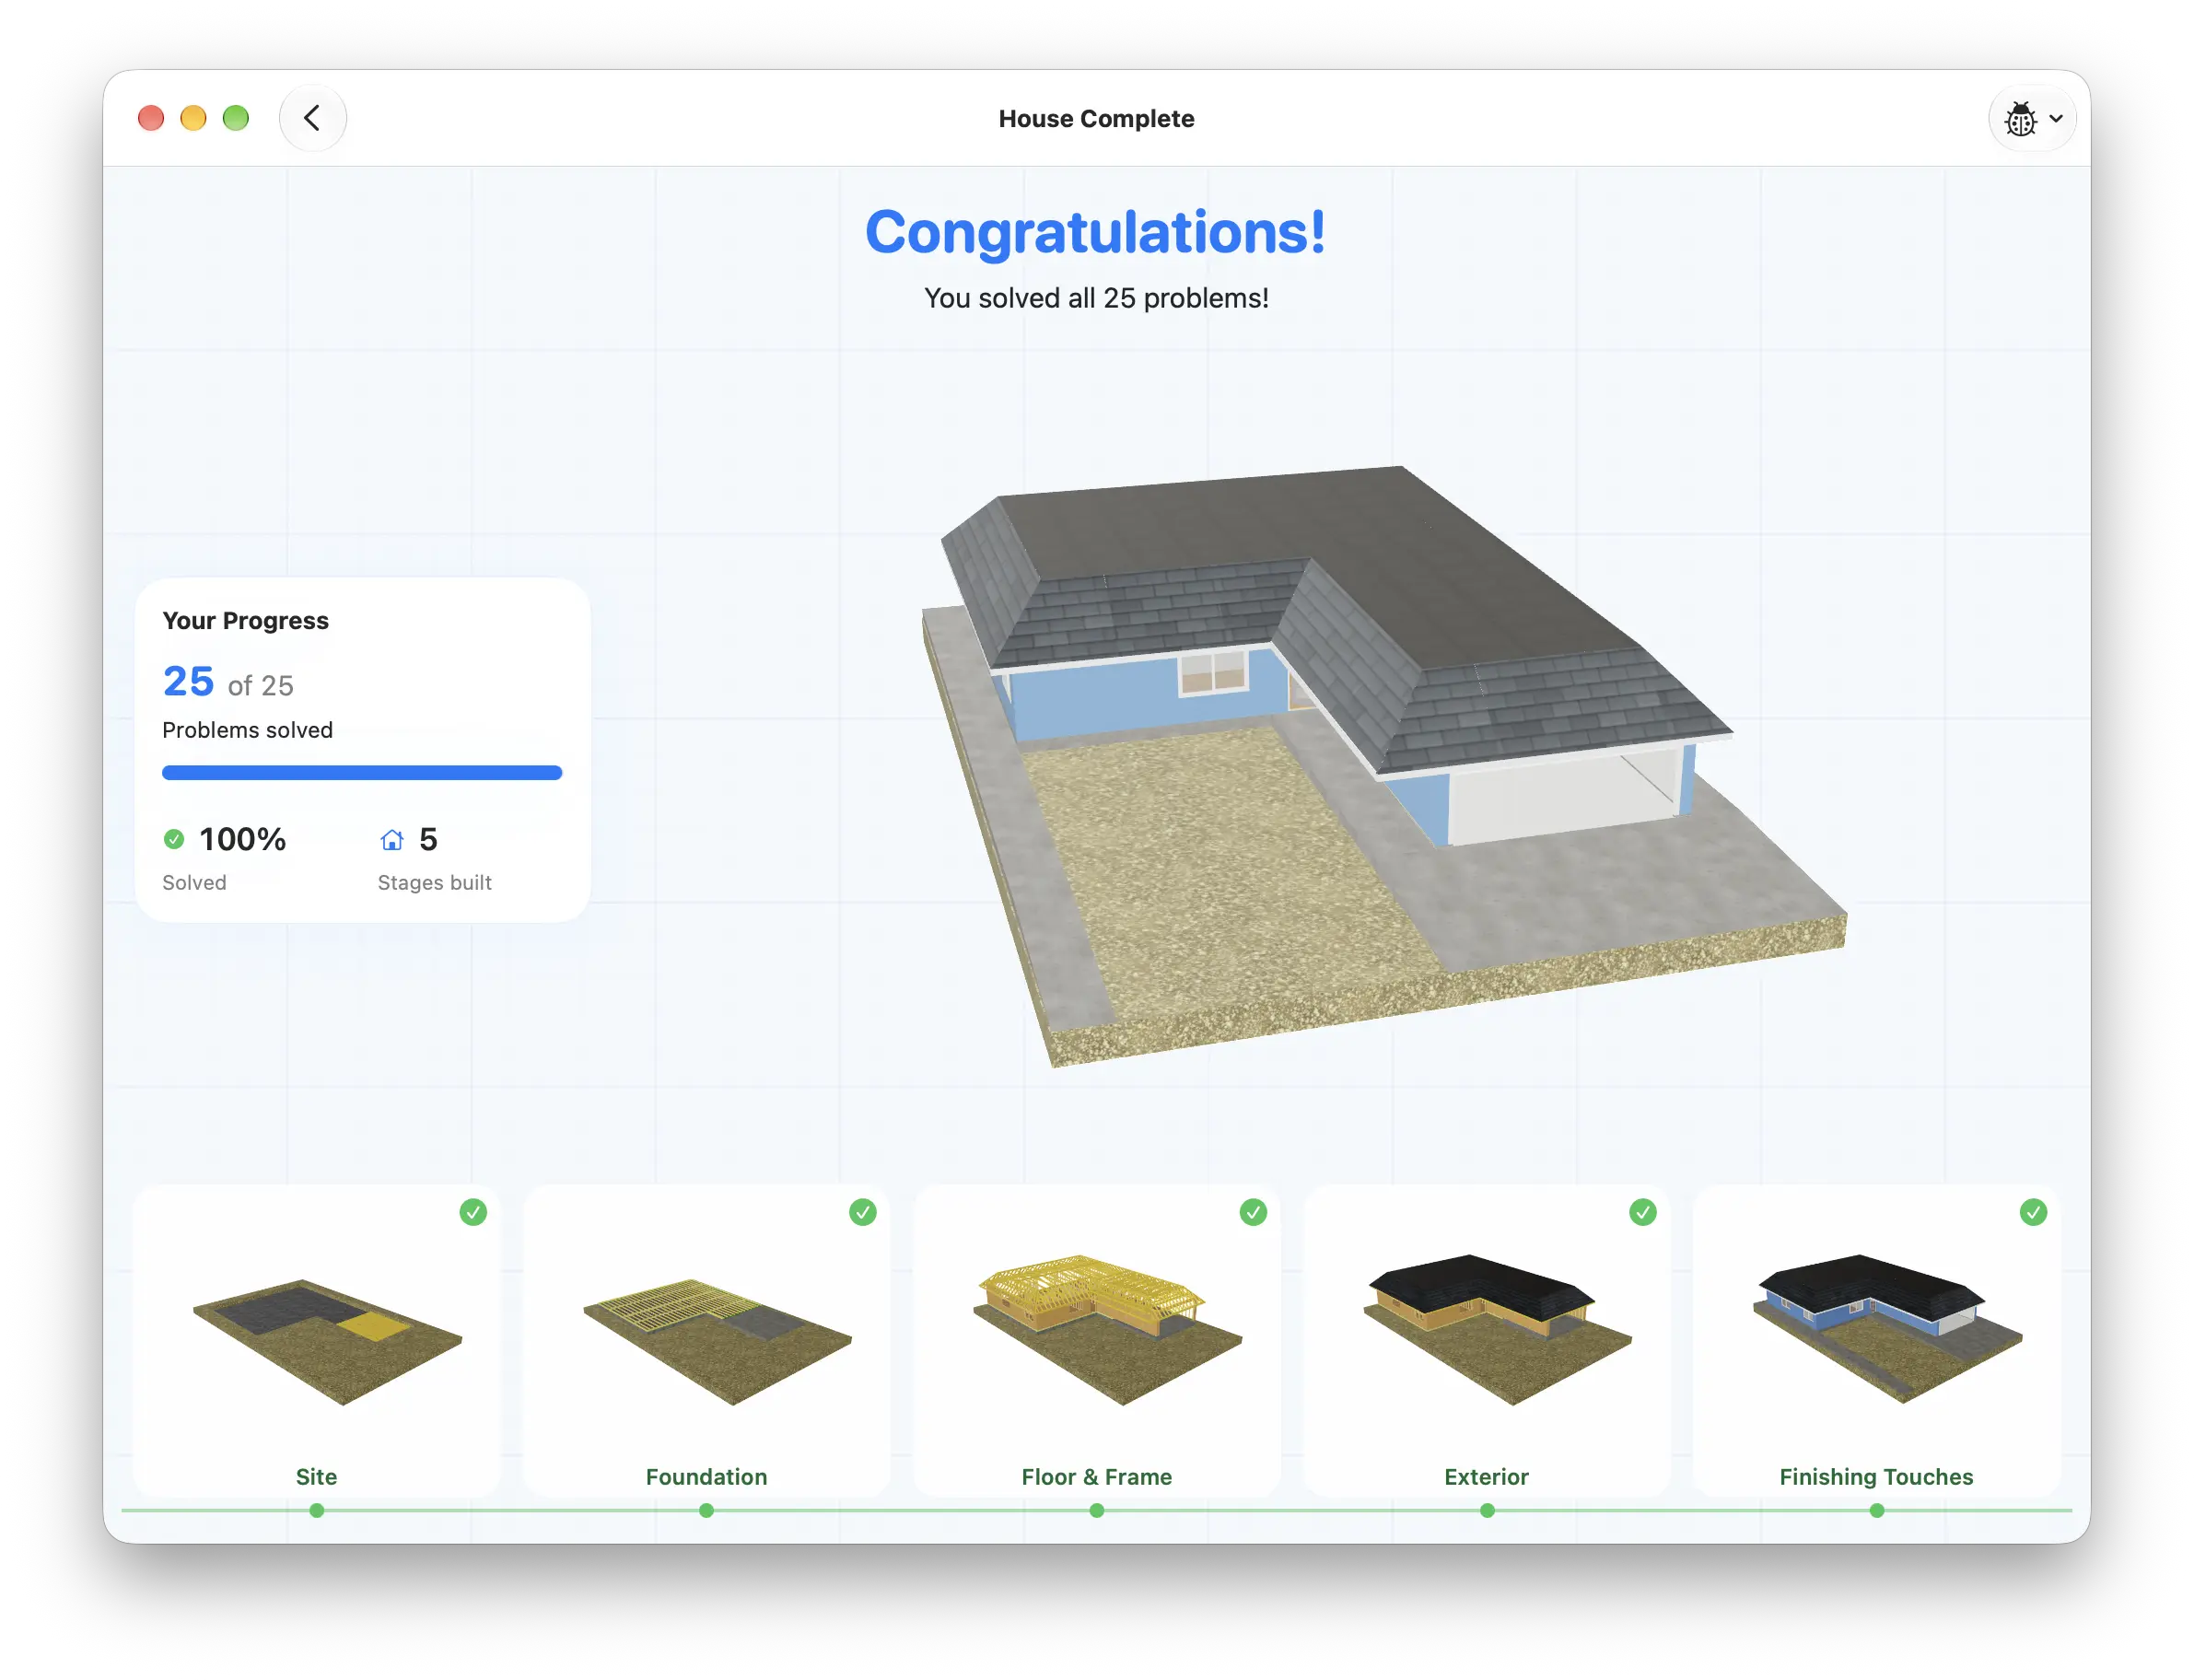Click the checkmark on Floor & Frame card
This screenshot has height=1680, width=2194.
1253,1212
